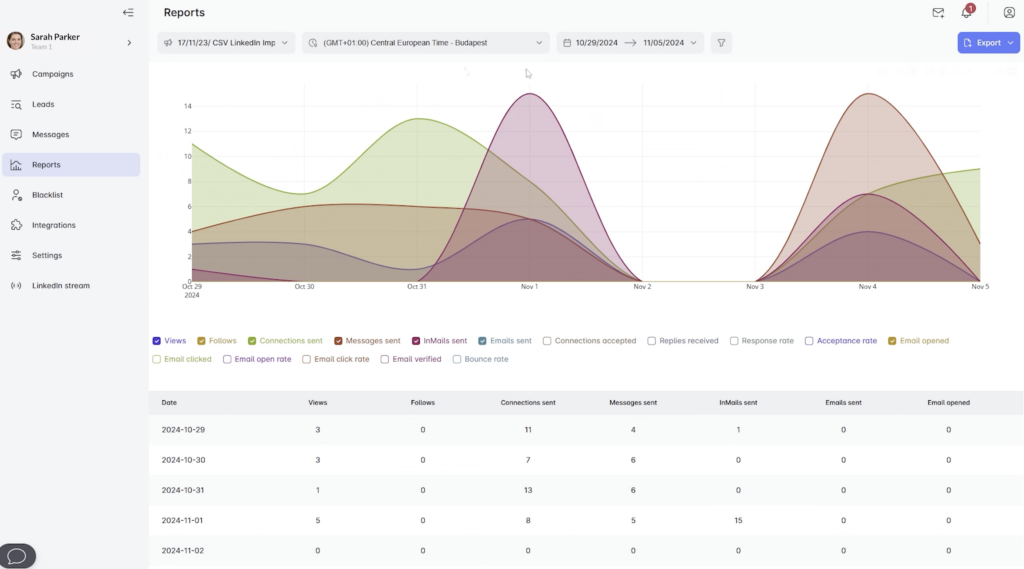
Task: Open the campaign selector dropdown
Action: coord(226,43)
